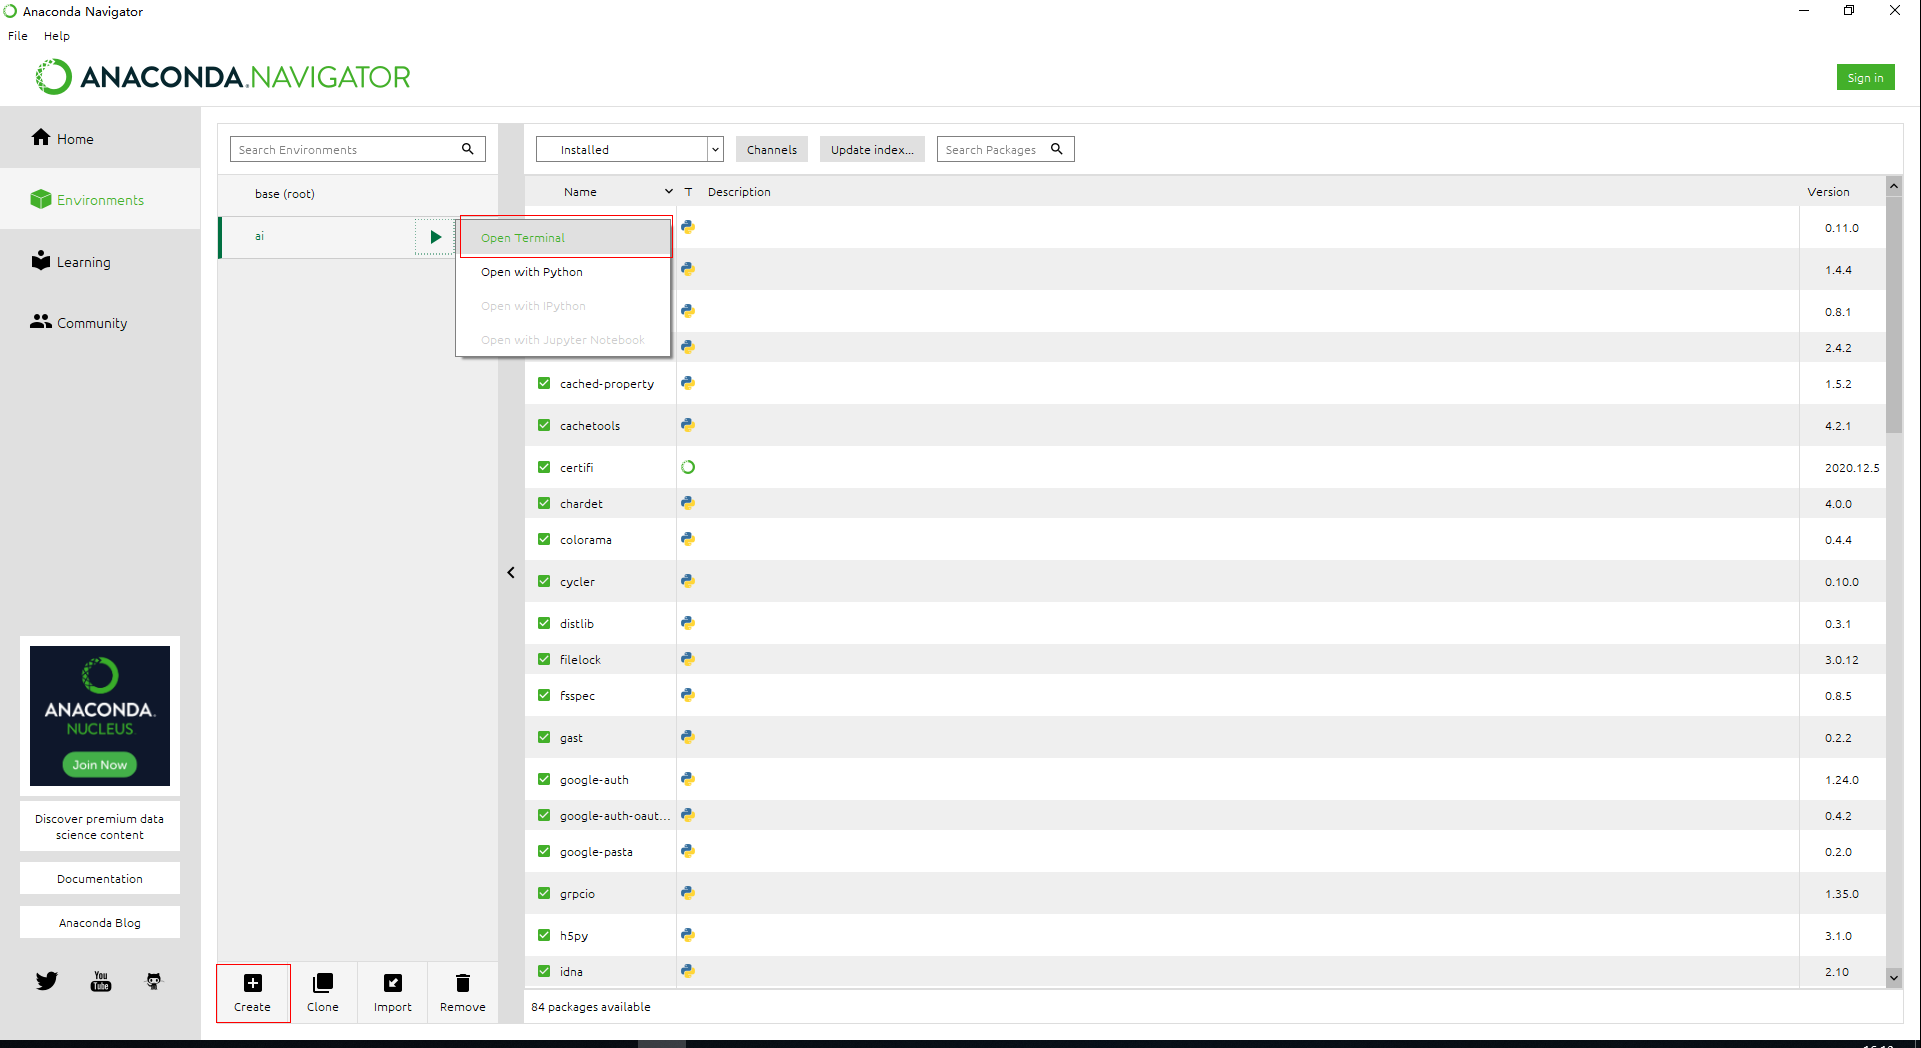Screen dimensions: 1921x1048
Task: Click the Sign in button
Action: pos(1865,77)
